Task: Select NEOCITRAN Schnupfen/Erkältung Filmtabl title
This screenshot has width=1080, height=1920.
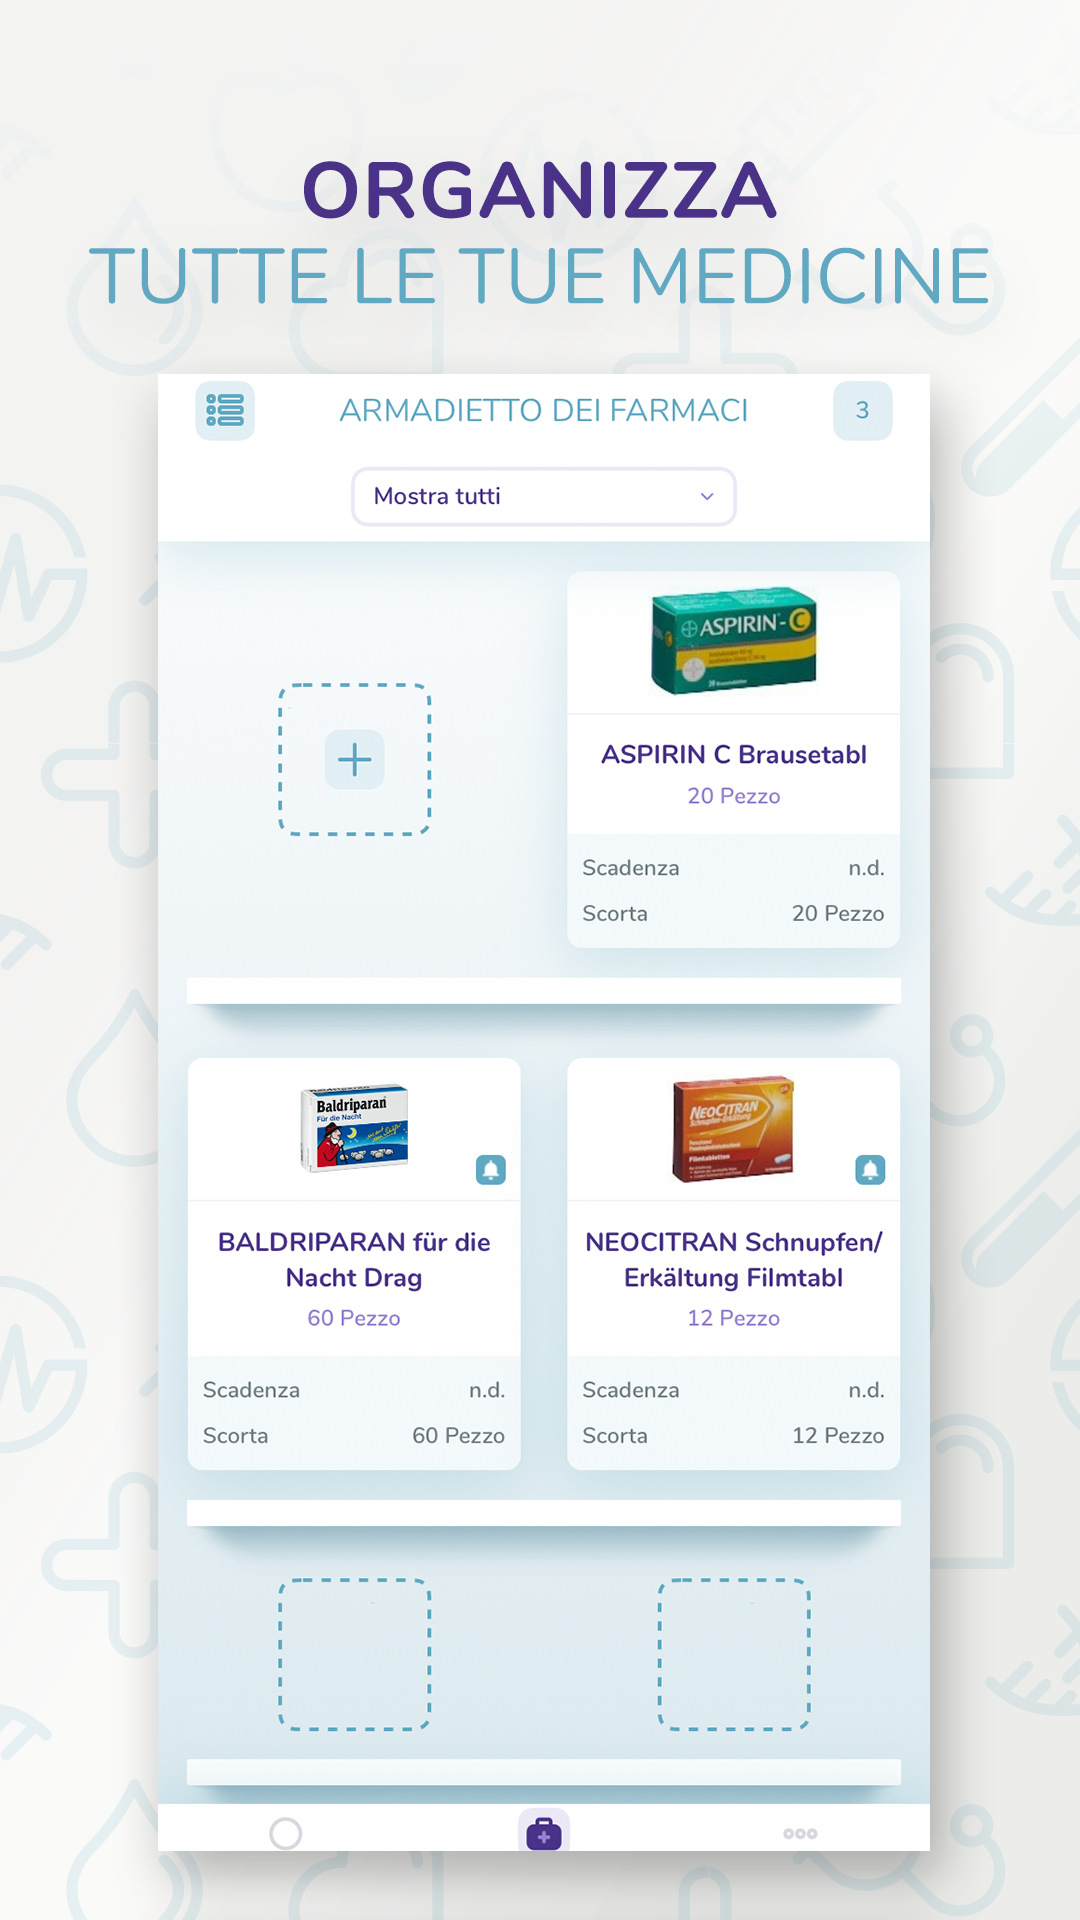Action: (x=734, y=1260)
